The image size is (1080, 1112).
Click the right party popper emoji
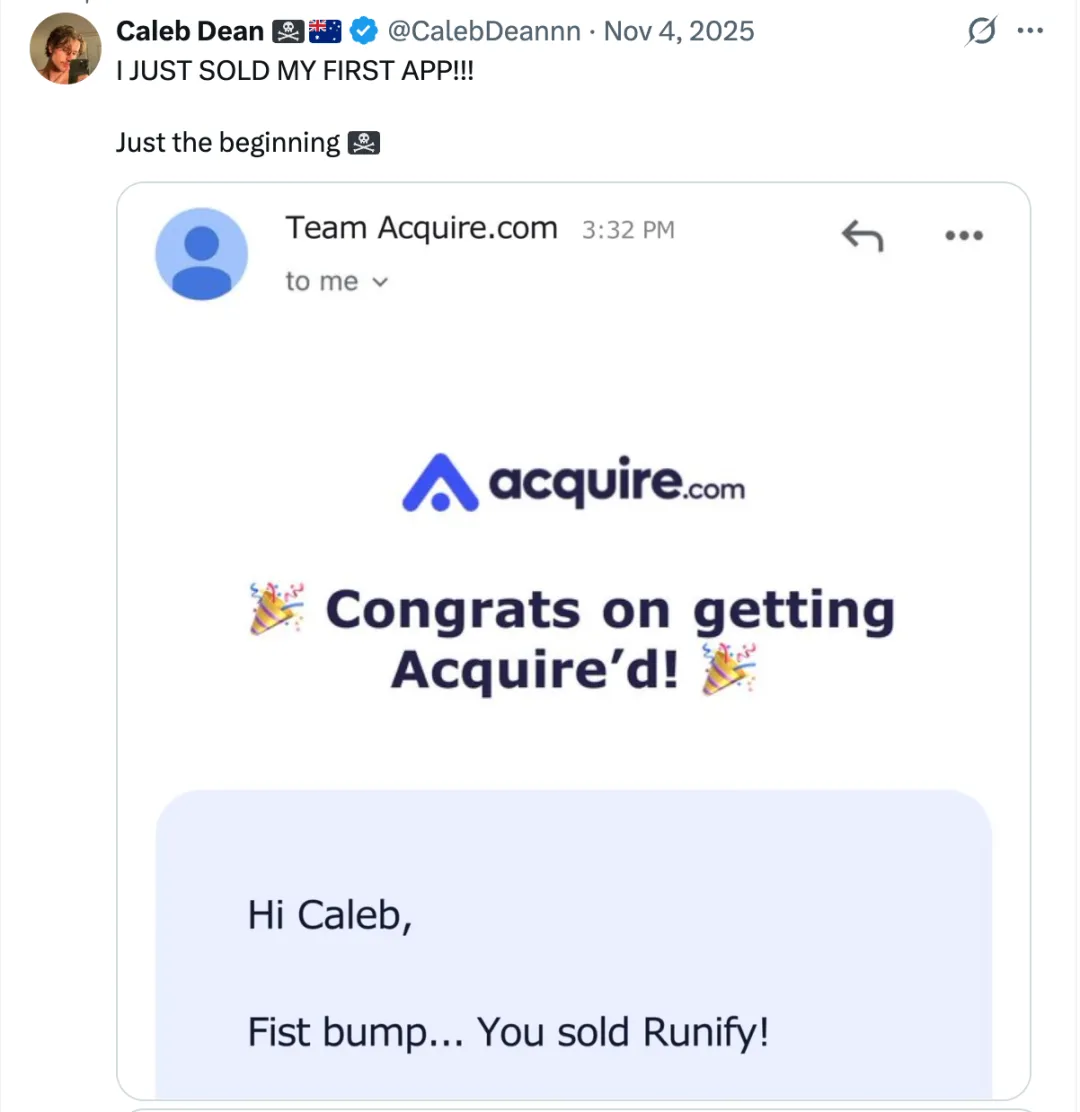pos(729,669)
